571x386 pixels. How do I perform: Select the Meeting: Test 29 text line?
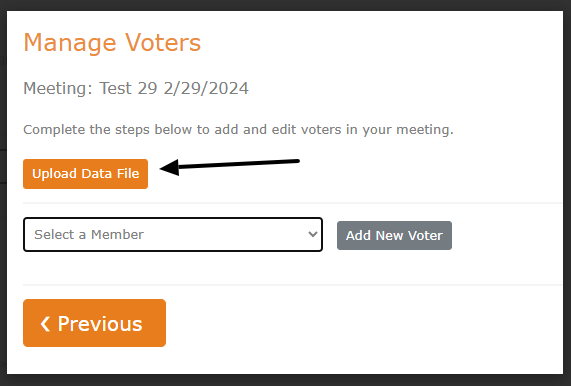136,88
